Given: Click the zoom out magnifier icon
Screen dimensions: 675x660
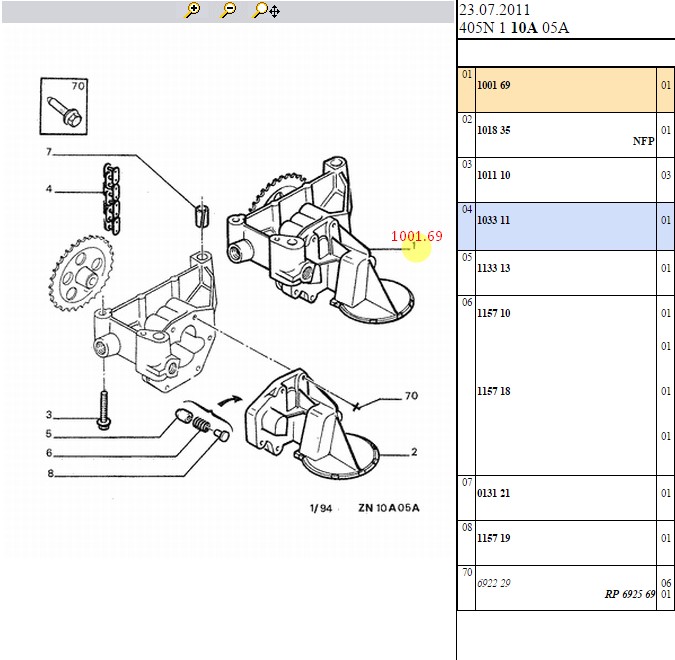Looking at the screenshot, I should (x=228, y=10).
